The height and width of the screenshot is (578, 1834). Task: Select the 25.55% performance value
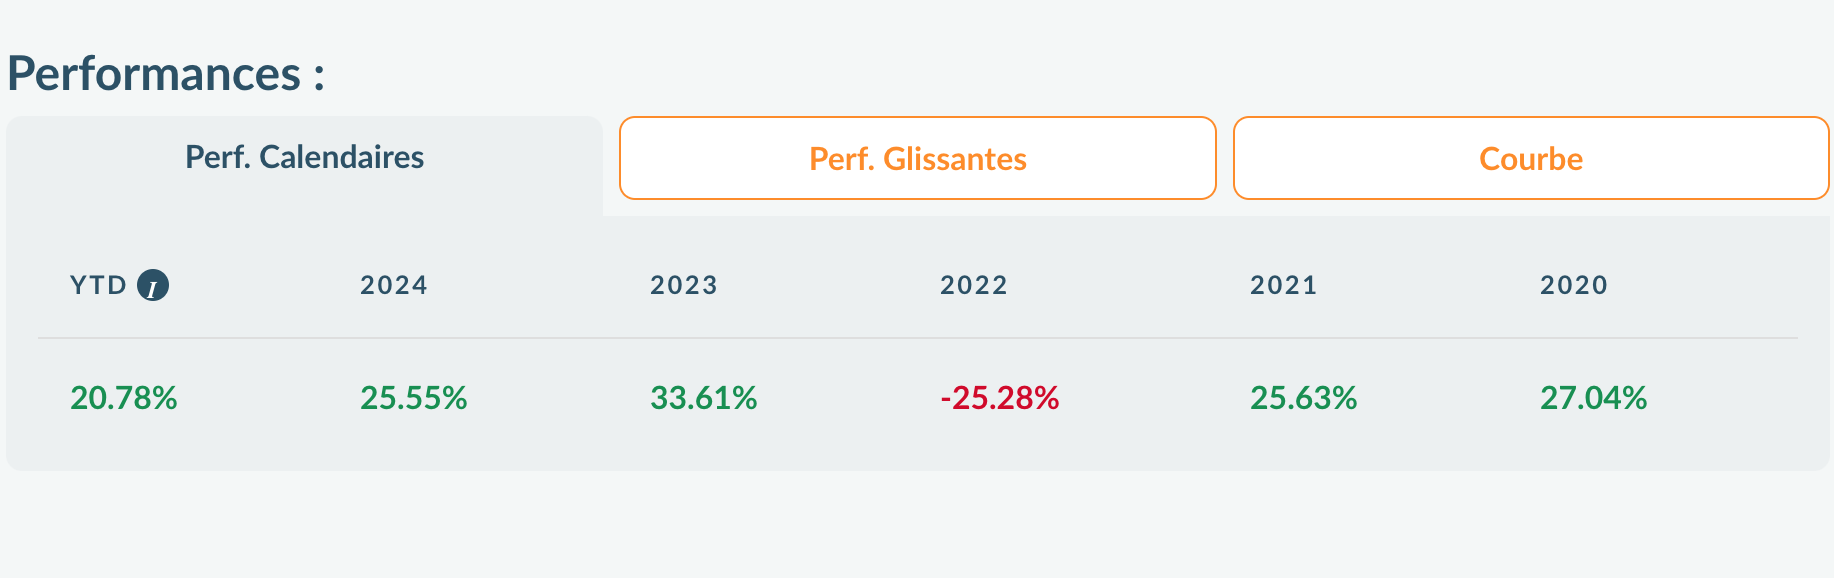click(x=413, y=398)
